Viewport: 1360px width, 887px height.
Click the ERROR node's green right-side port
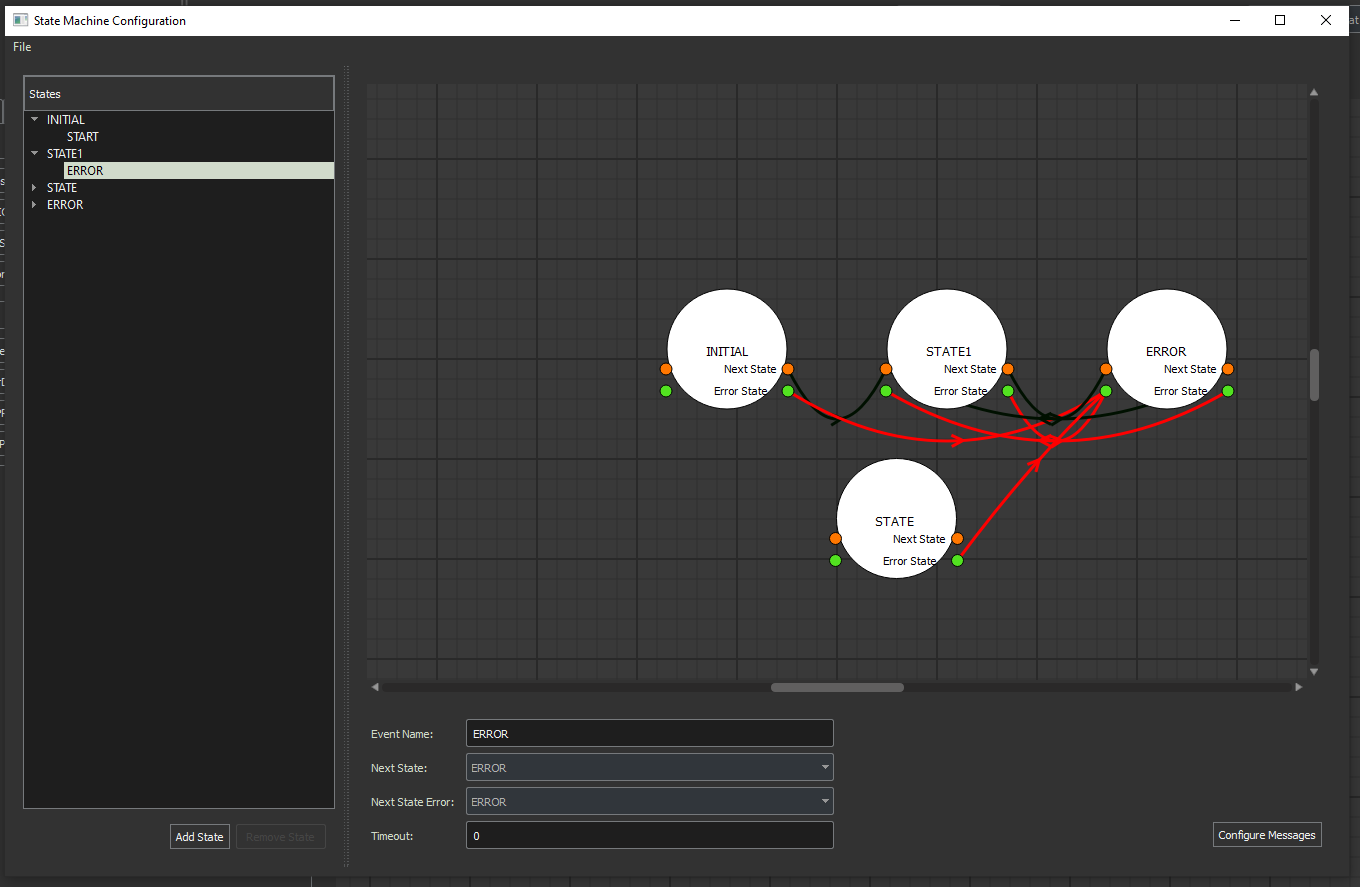pos(1228,391)
